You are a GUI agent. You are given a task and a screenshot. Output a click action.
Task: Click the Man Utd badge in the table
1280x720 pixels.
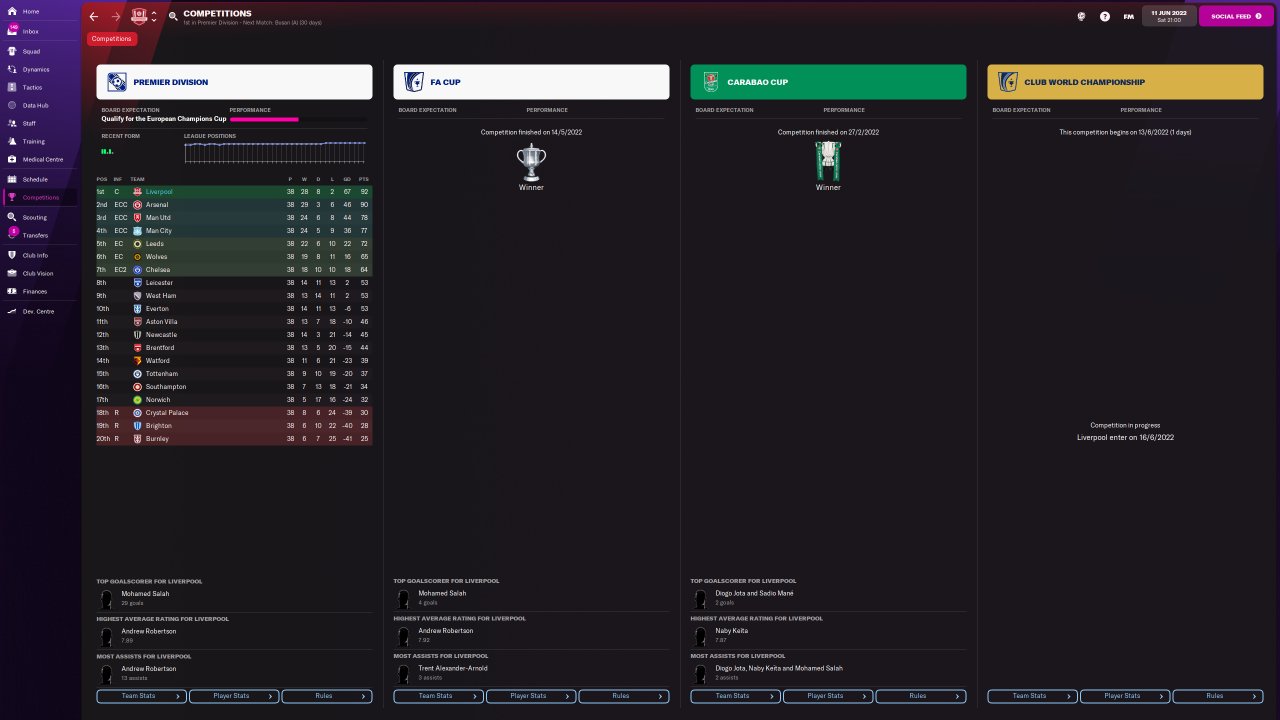click(x=137, y=218)
